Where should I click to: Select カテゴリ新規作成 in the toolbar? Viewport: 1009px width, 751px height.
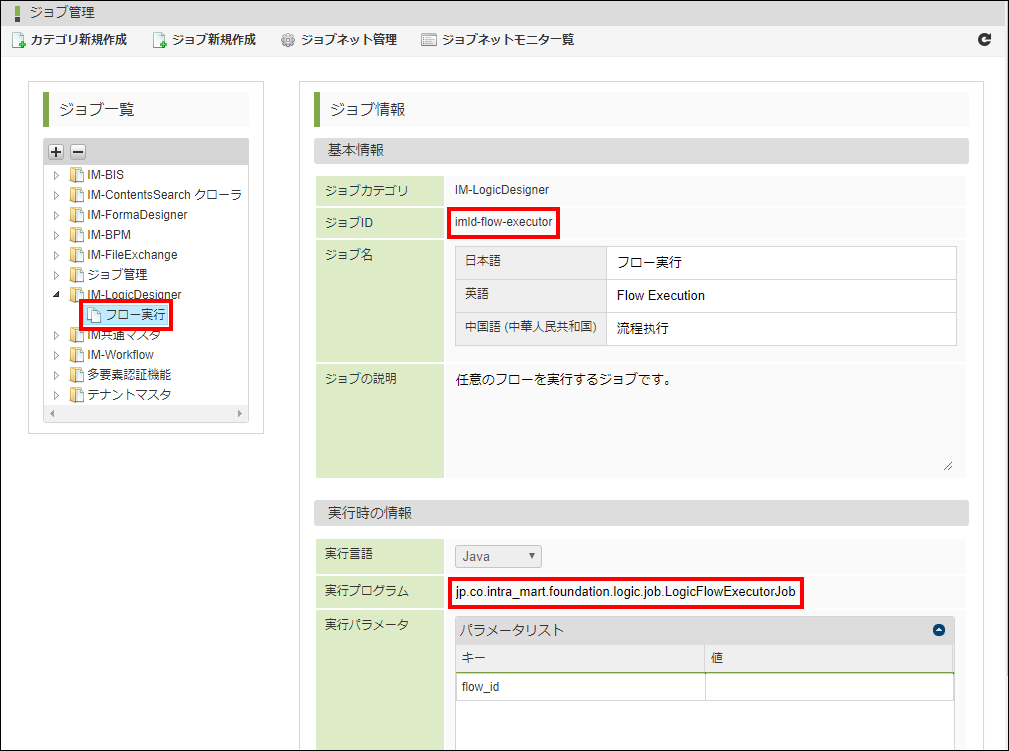click(72, 41)
